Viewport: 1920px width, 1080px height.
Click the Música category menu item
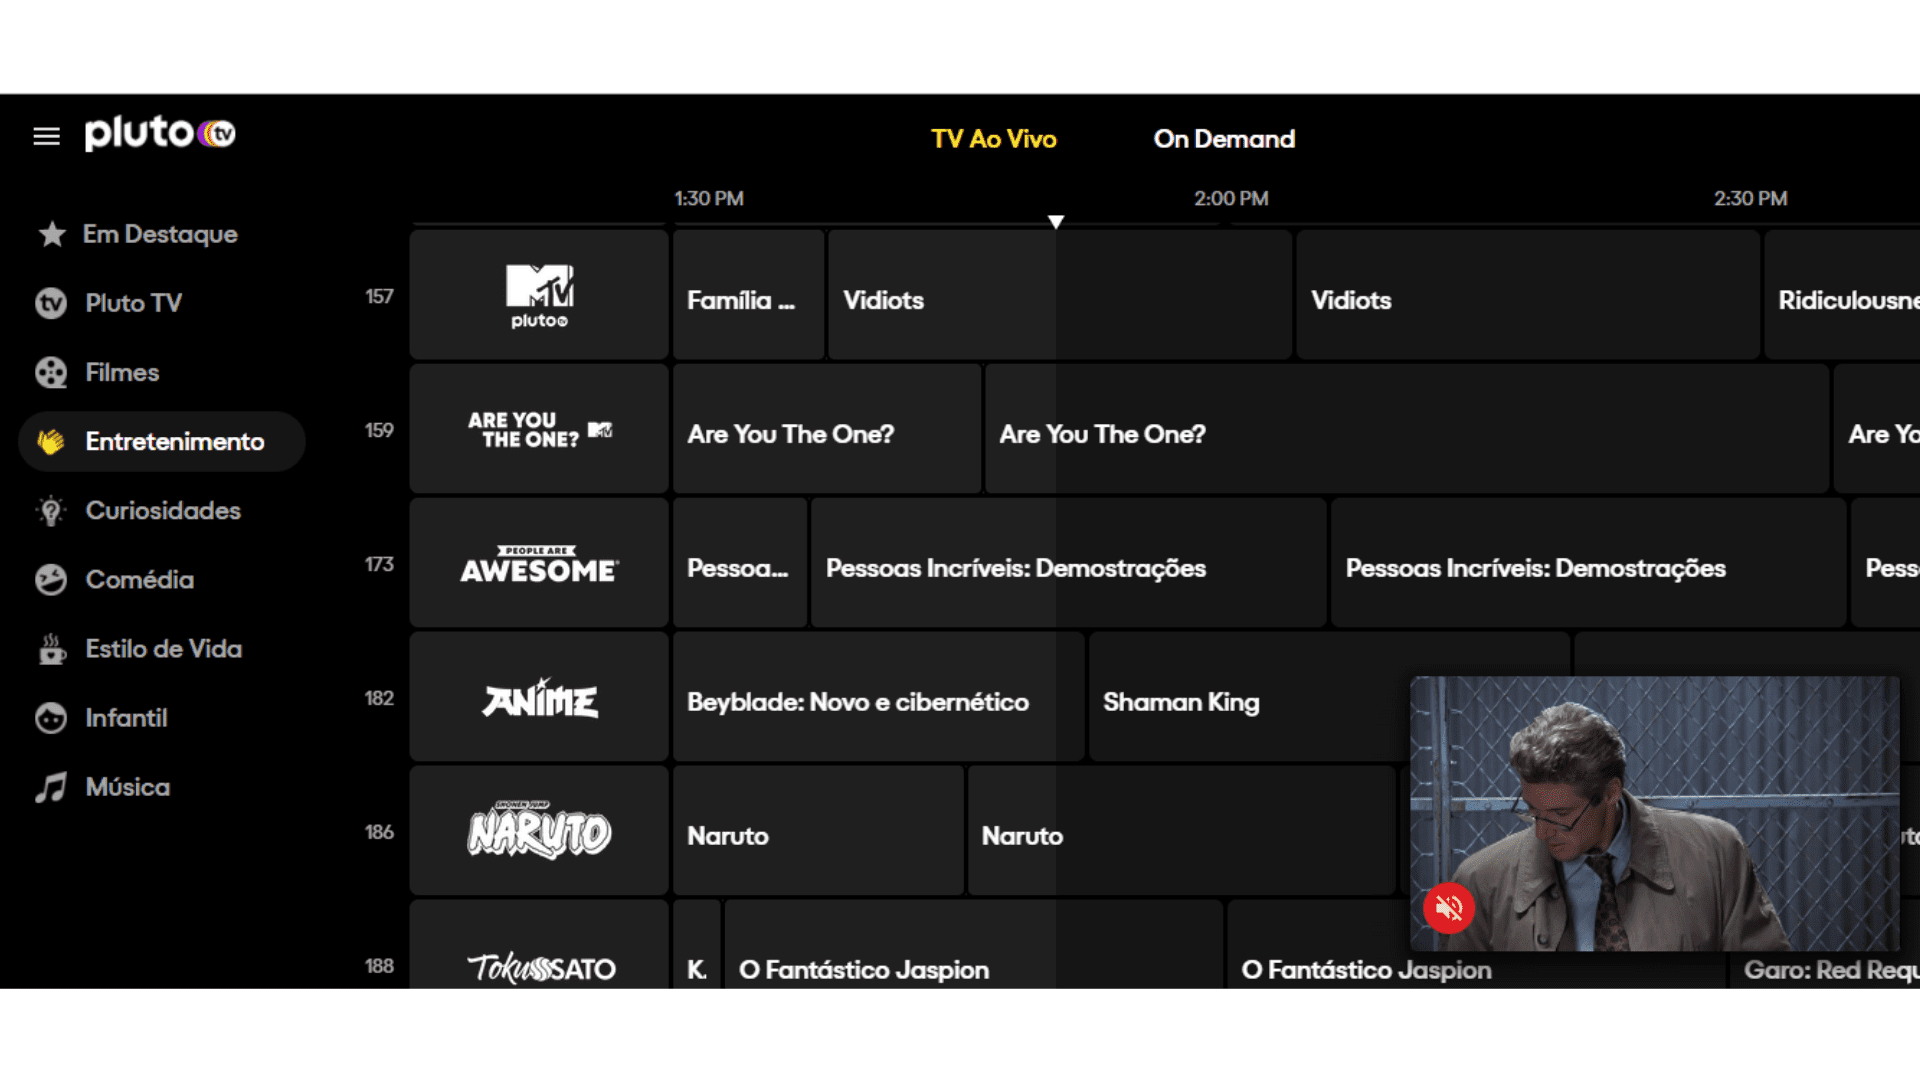point(128,787)
